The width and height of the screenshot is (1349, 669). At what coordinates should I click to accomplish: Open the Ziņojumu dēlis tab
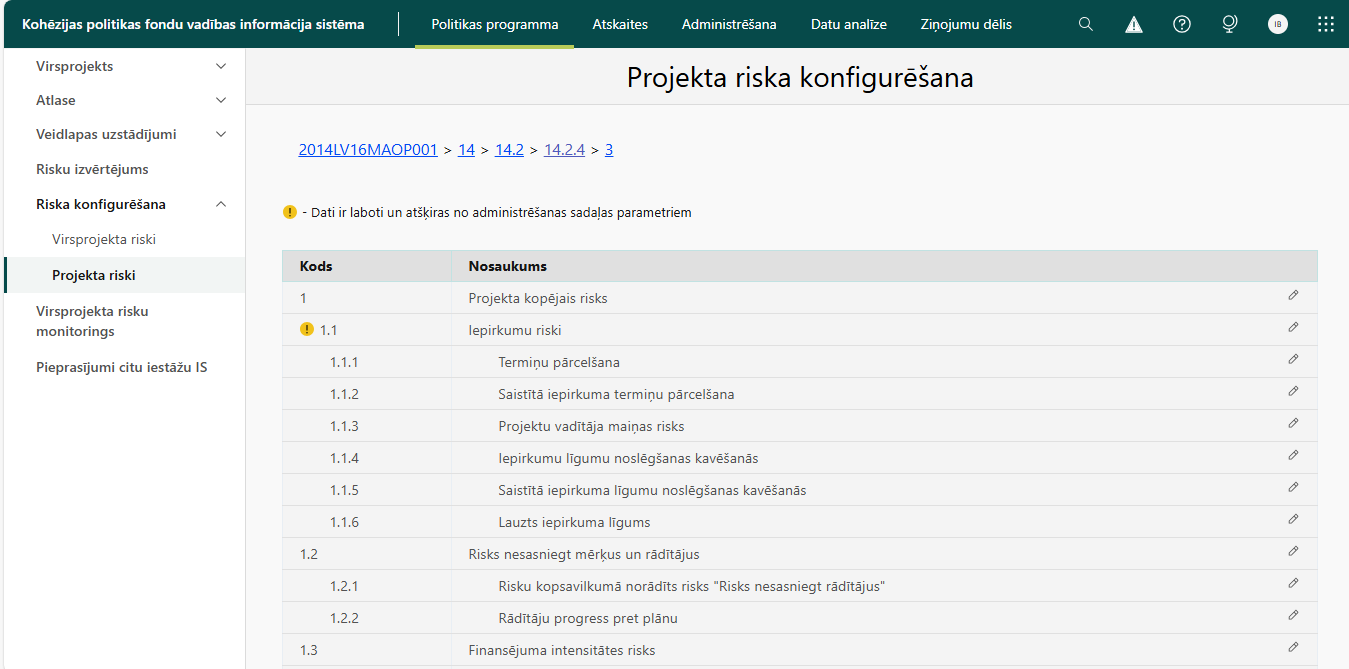coord(966,24)
